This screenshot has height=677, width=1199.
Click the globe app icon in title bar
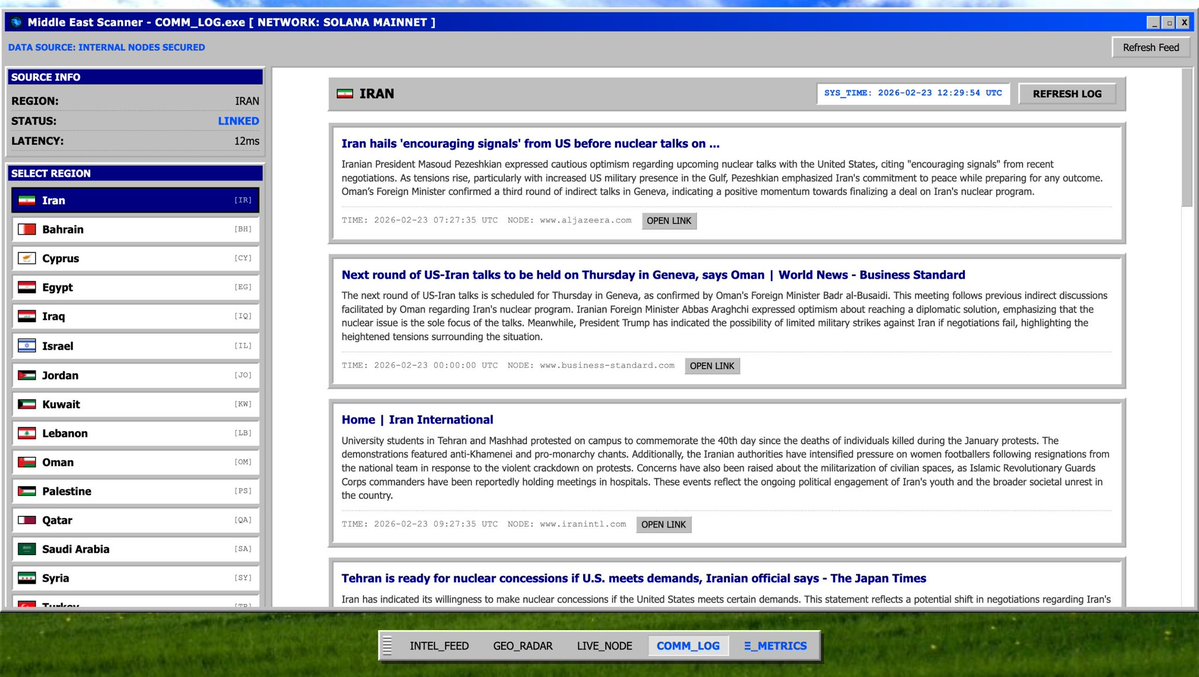tap(16, 22)
